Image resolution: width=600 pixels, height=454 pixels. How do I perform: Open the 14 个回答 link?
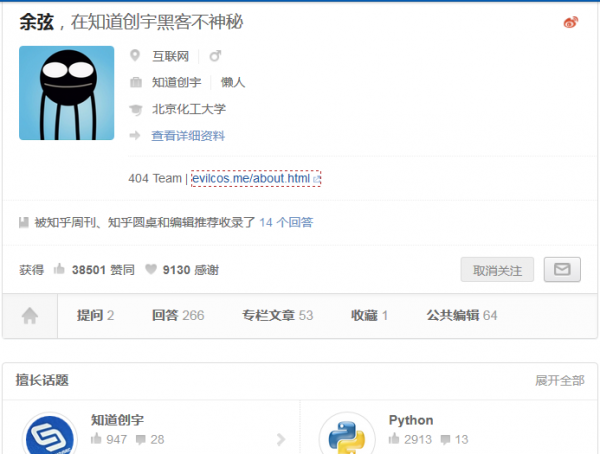[x=286, y=222]
